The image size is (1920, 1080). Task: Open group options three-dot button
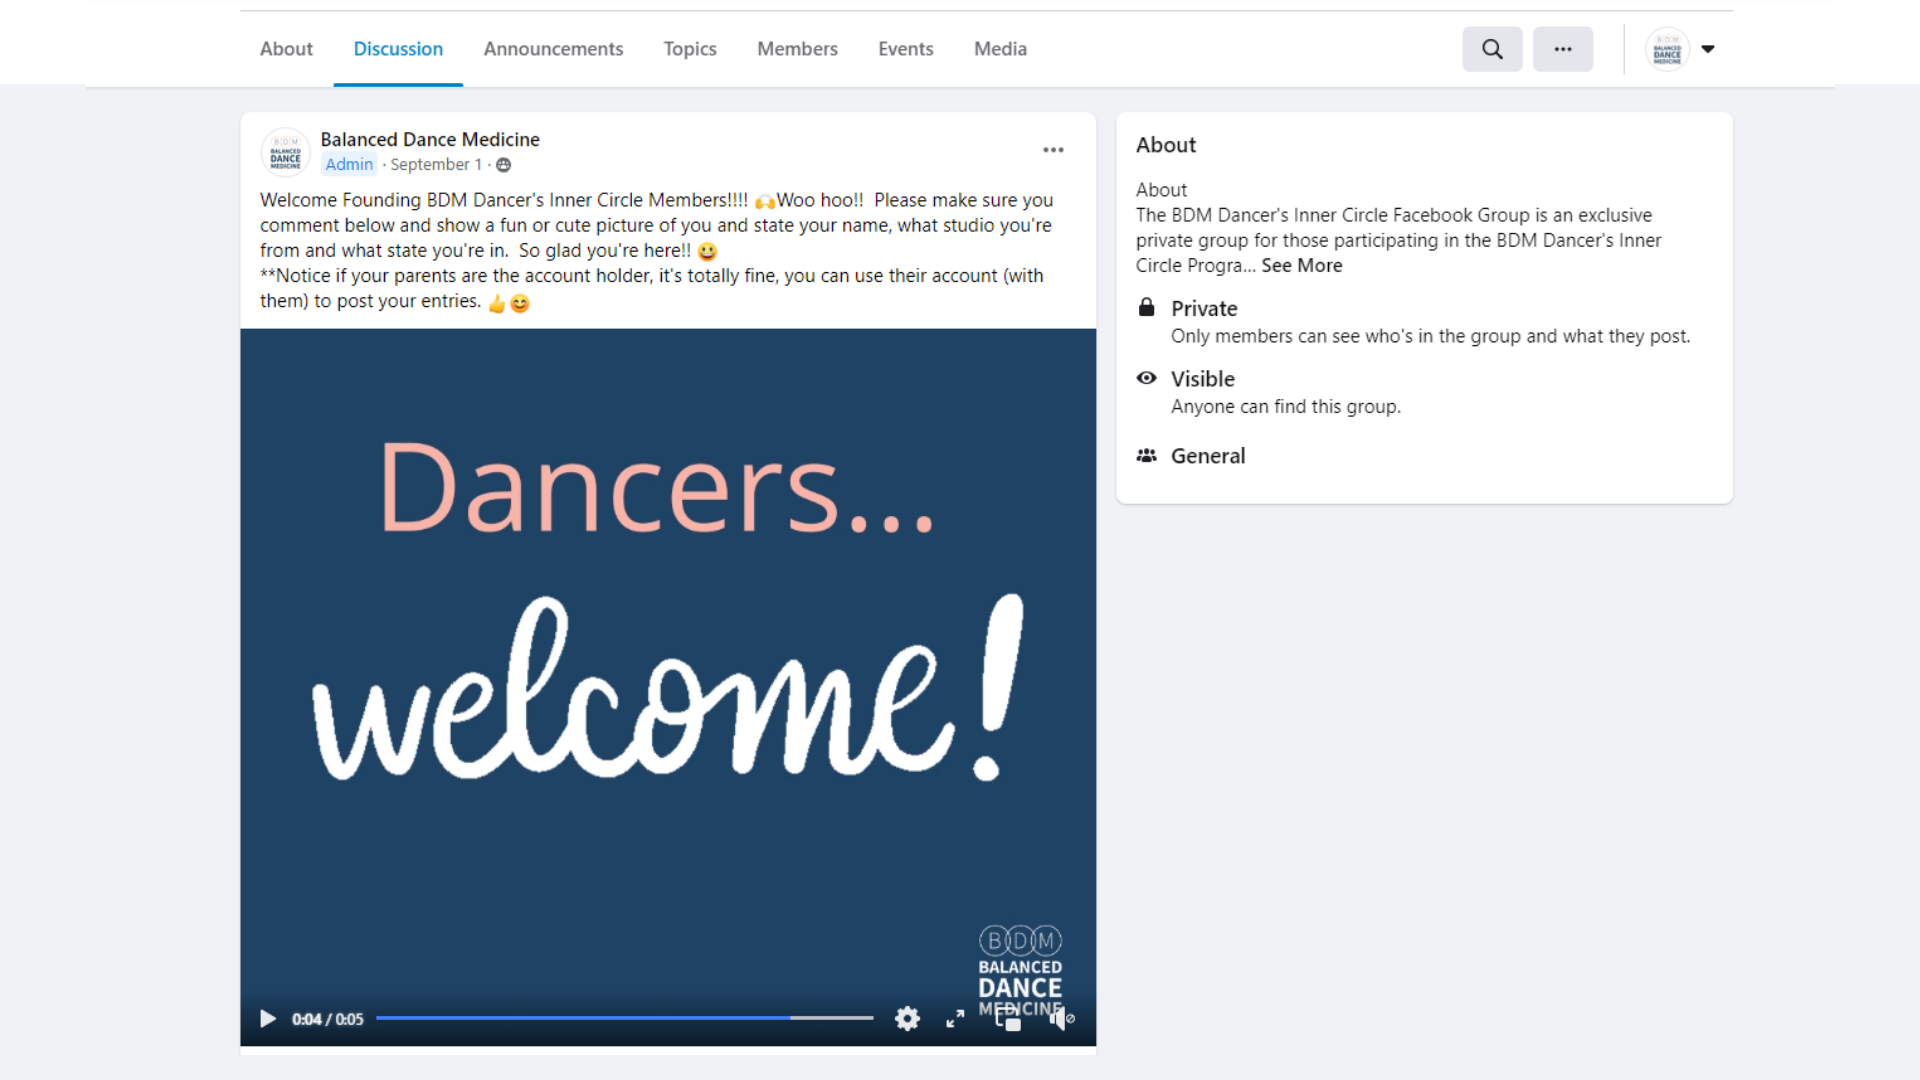1562,49
